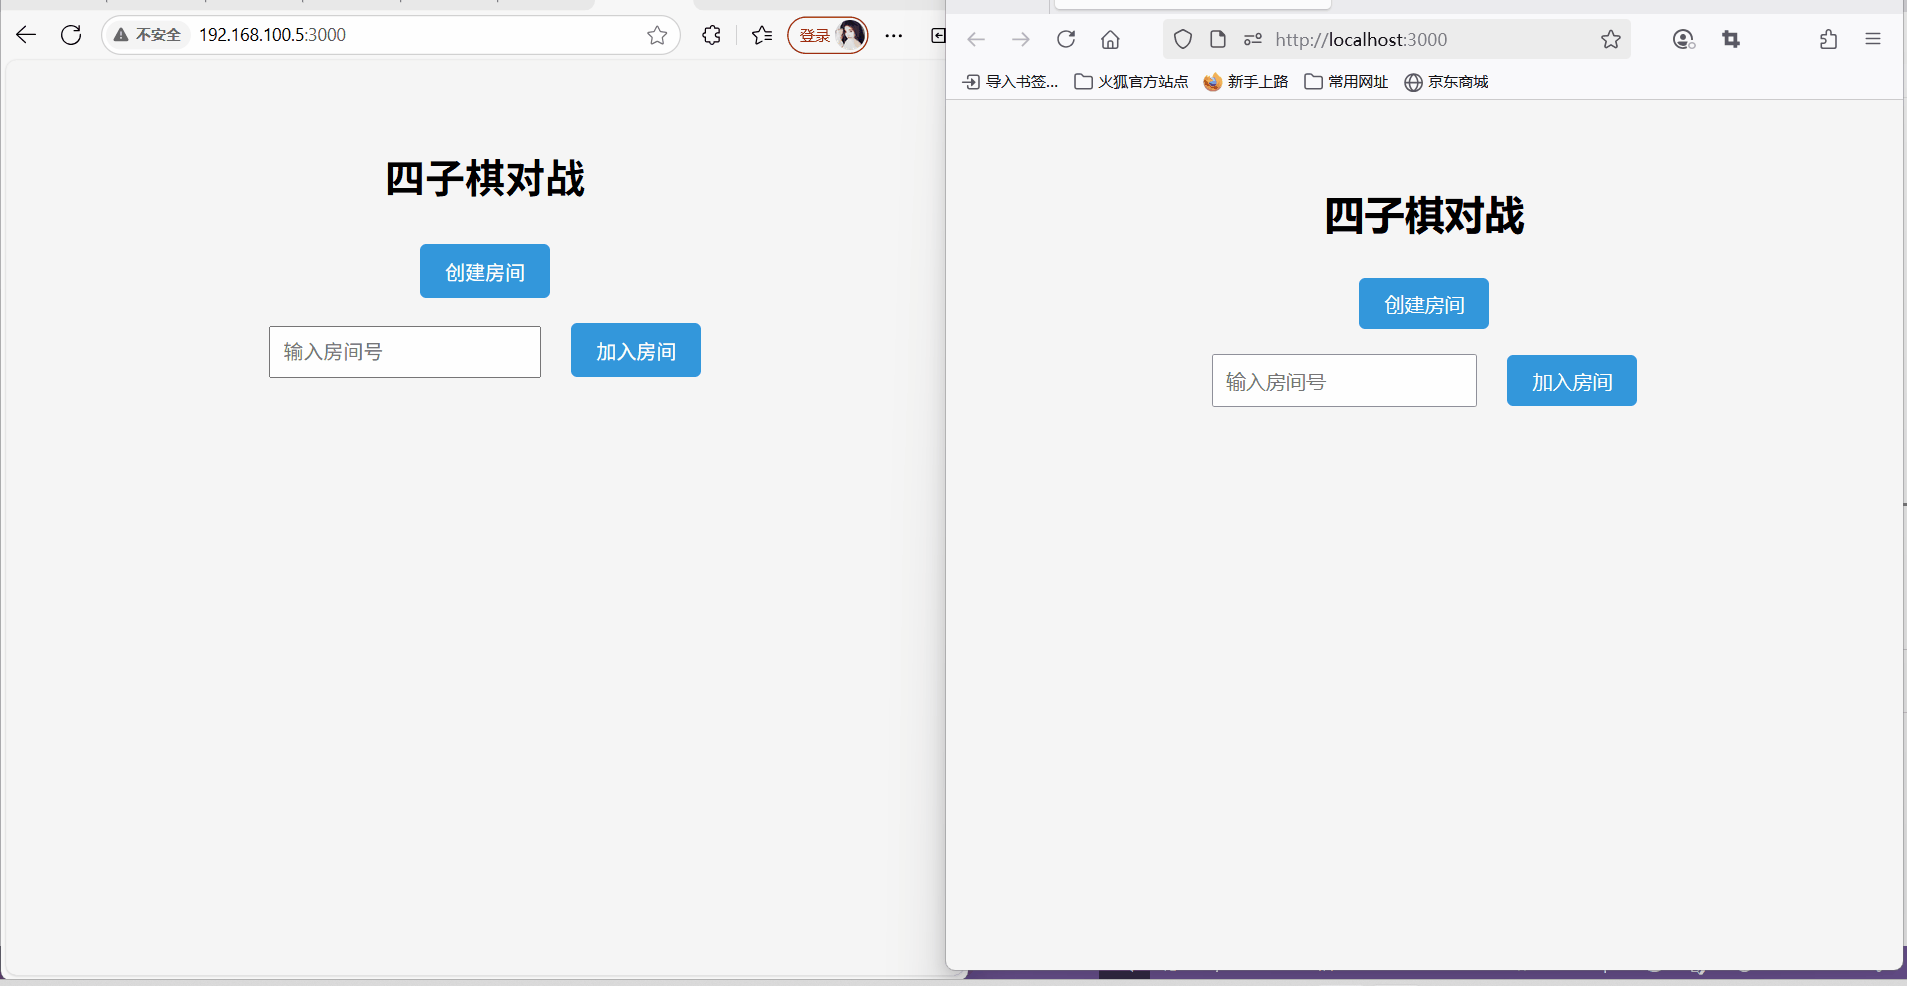Open the Edge ... settings menu
Image resolution: width=1907 pixels, height=986 pixels.
[x=893, y=35]
